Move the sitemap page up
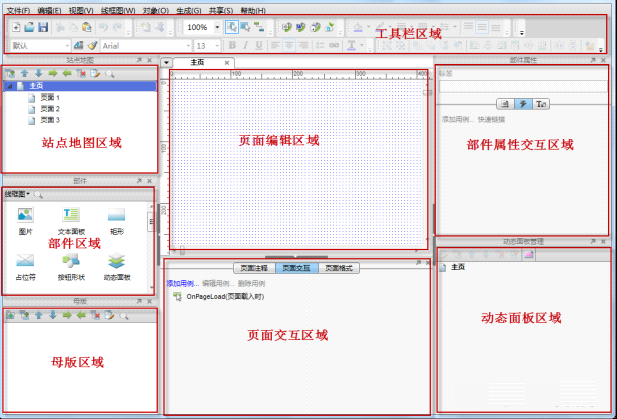This screenshot has width=617, height=419. point(24,73)
